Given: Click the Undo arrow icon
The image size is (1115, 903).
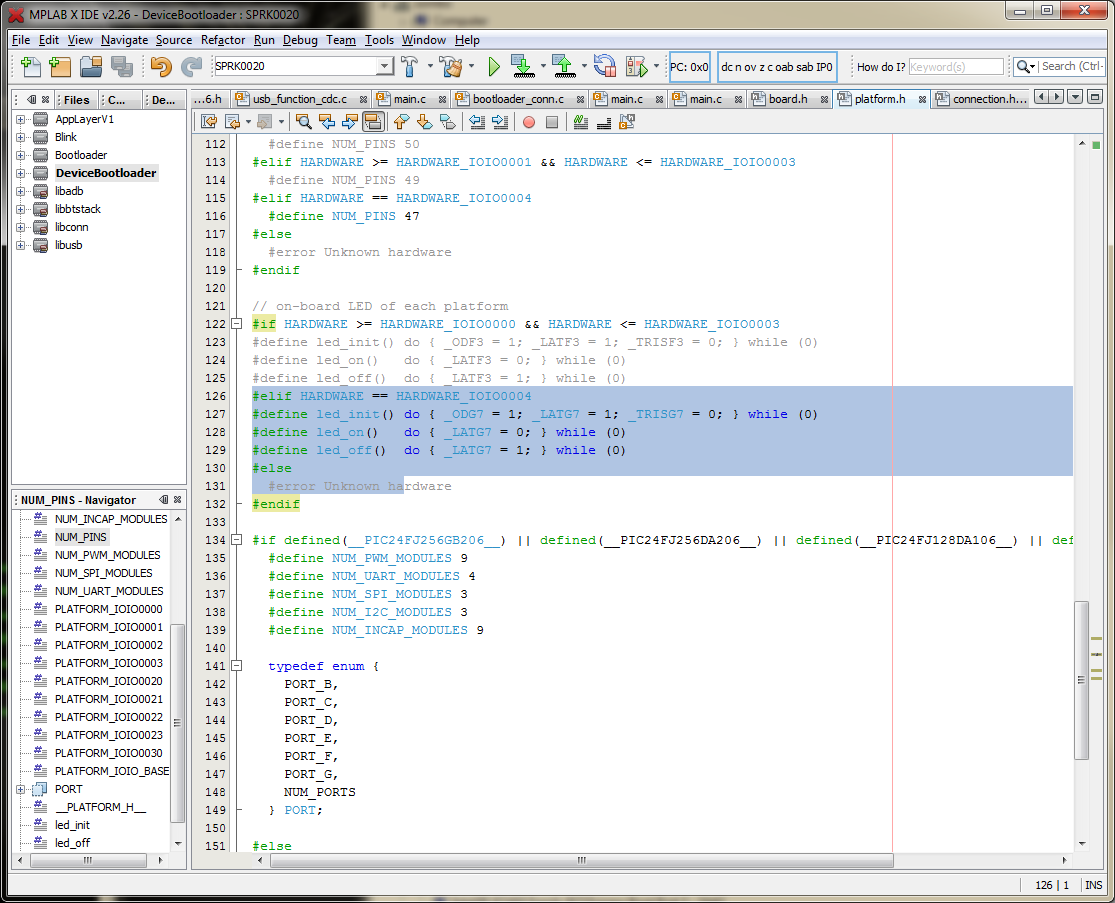Looking at the screenshot, I should (x=160, y=67).
